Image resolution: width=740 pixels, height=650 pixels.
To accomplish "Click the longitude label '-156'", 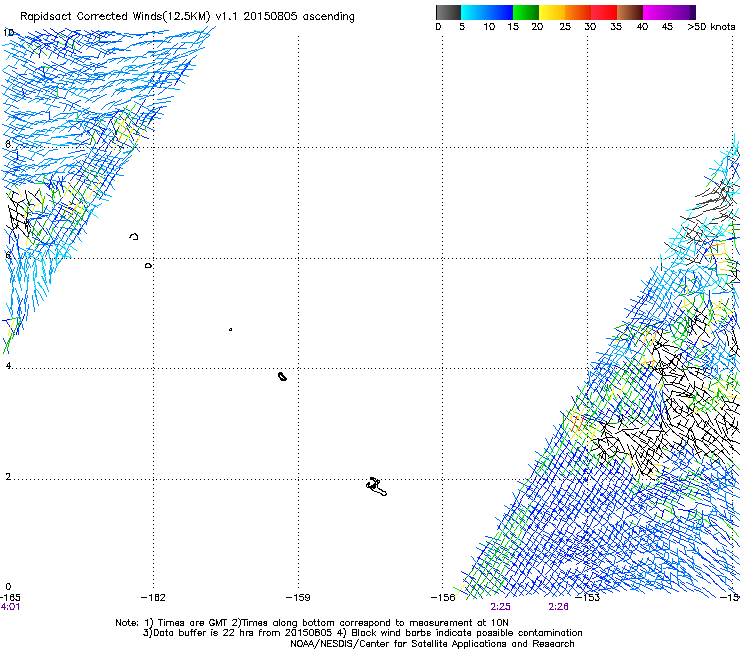I will coord(443,598).
